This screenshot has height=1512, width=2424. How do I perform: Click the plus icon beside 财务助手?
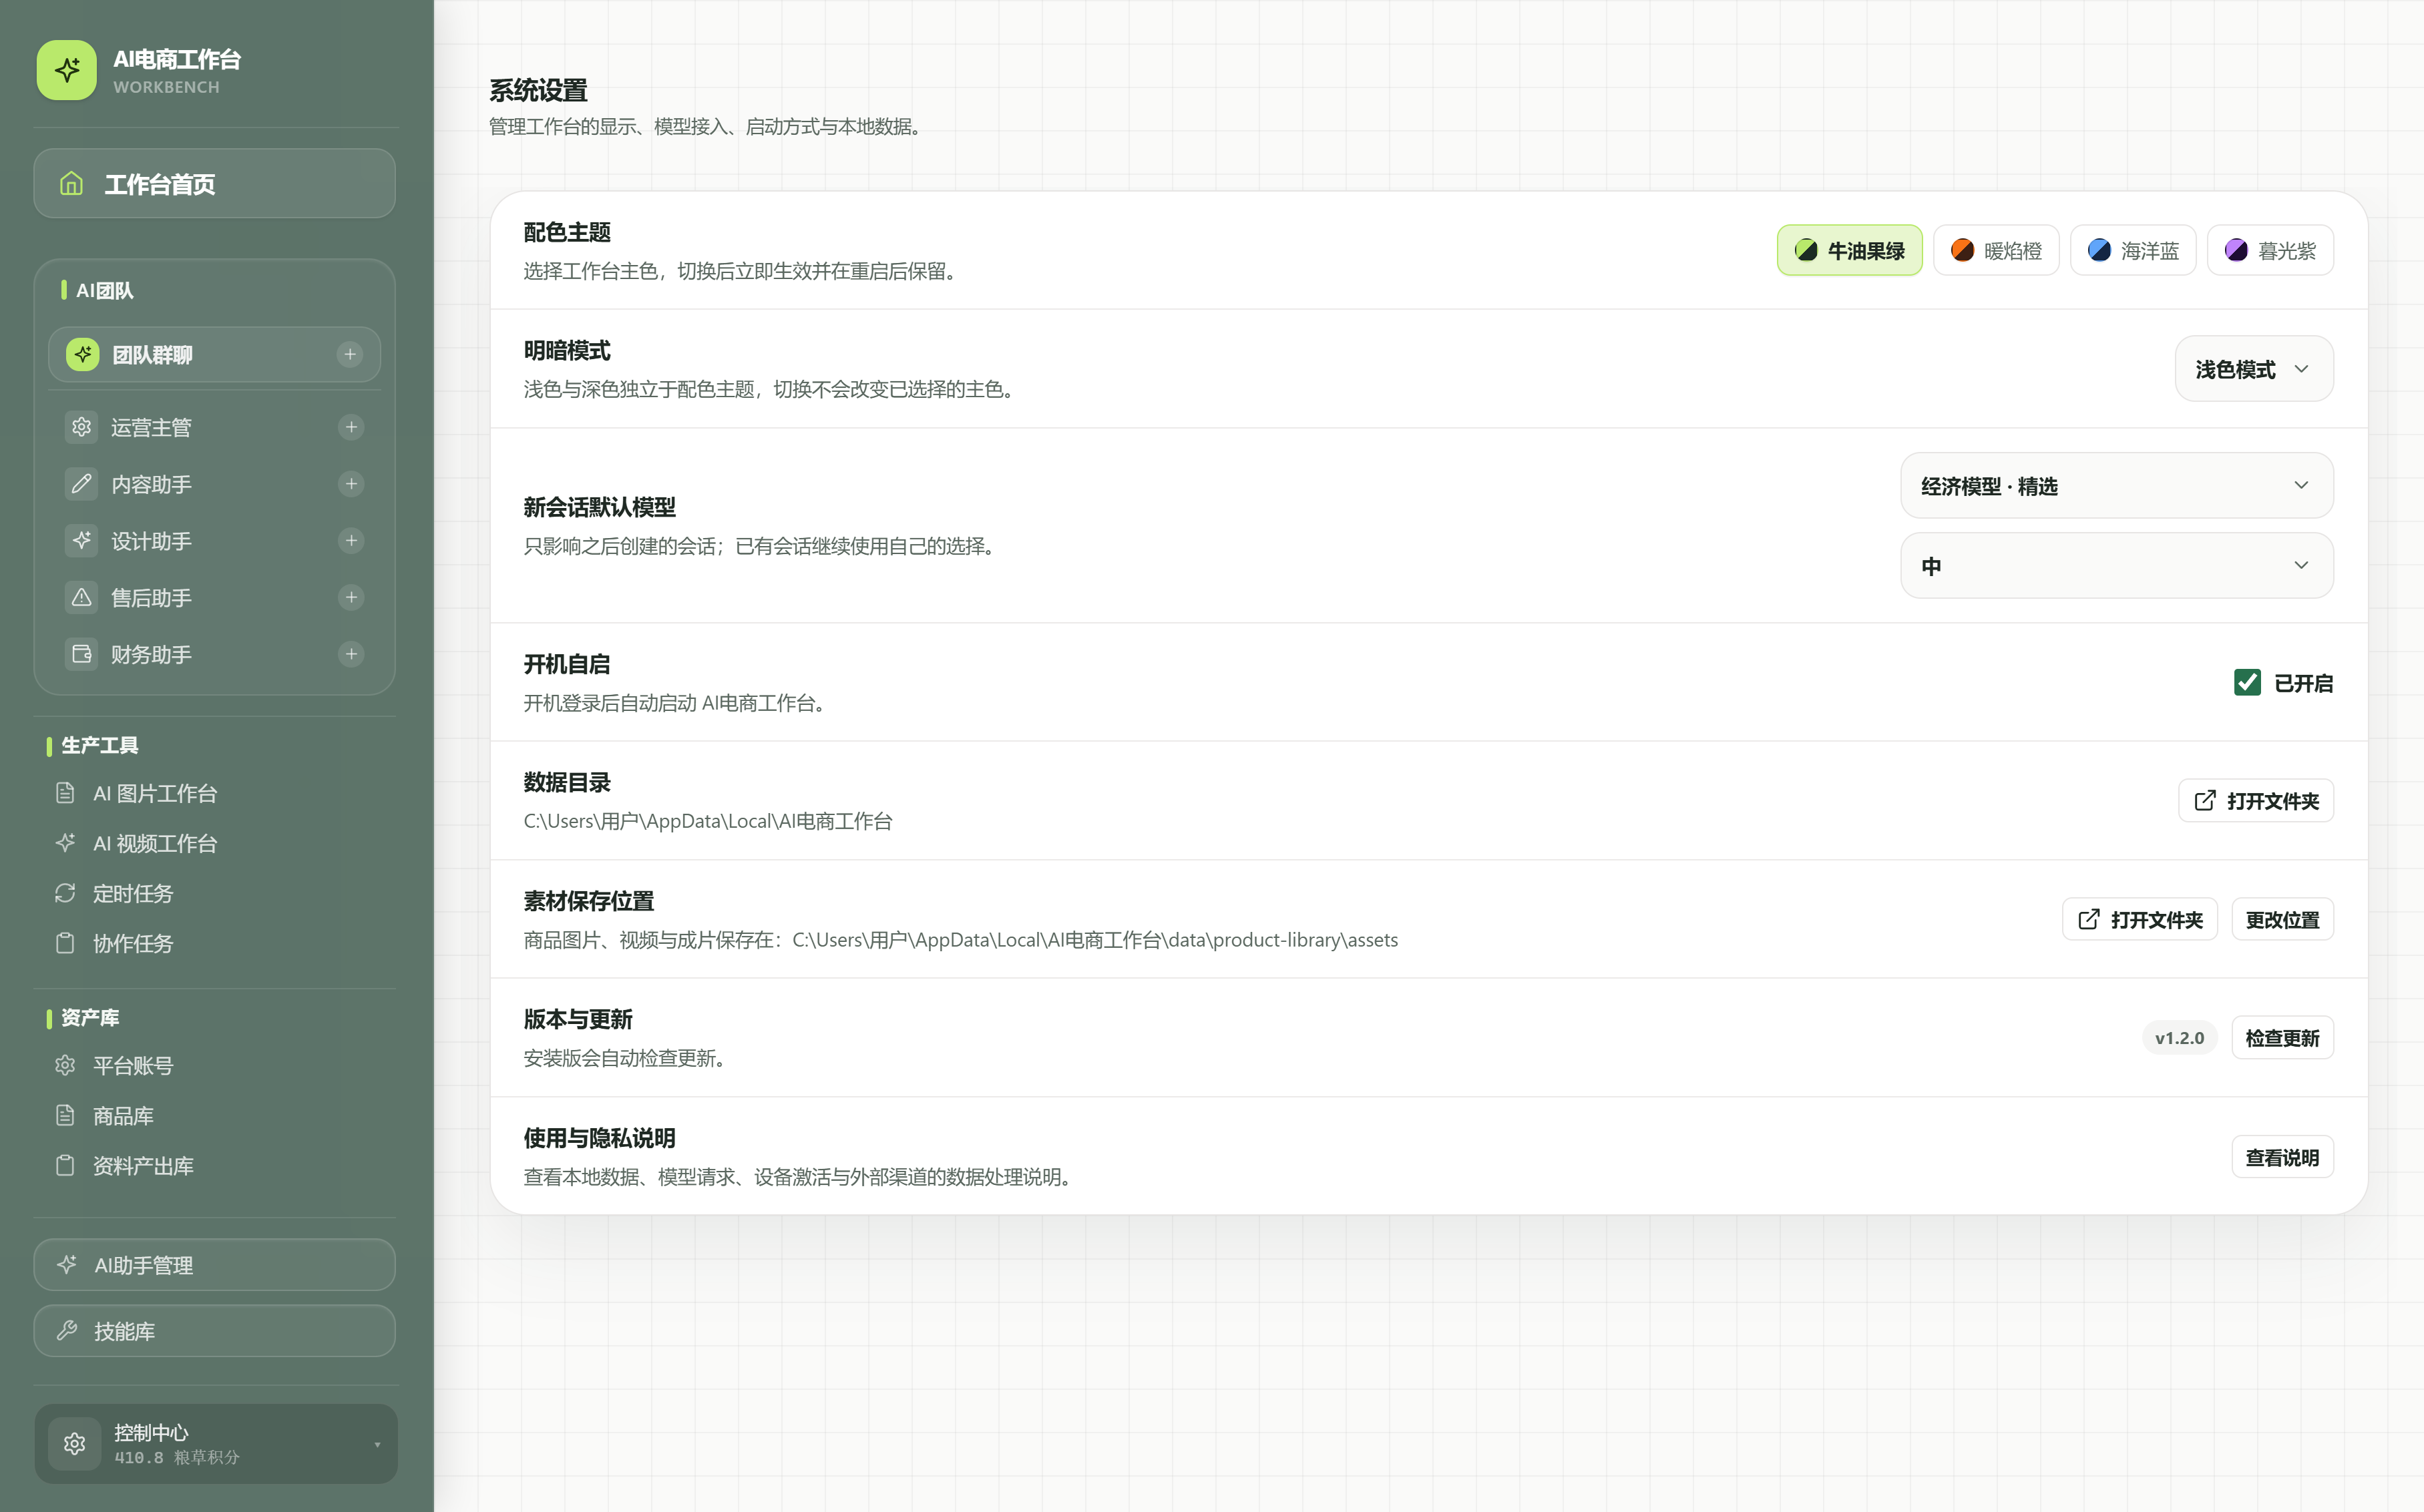[351, 654]
